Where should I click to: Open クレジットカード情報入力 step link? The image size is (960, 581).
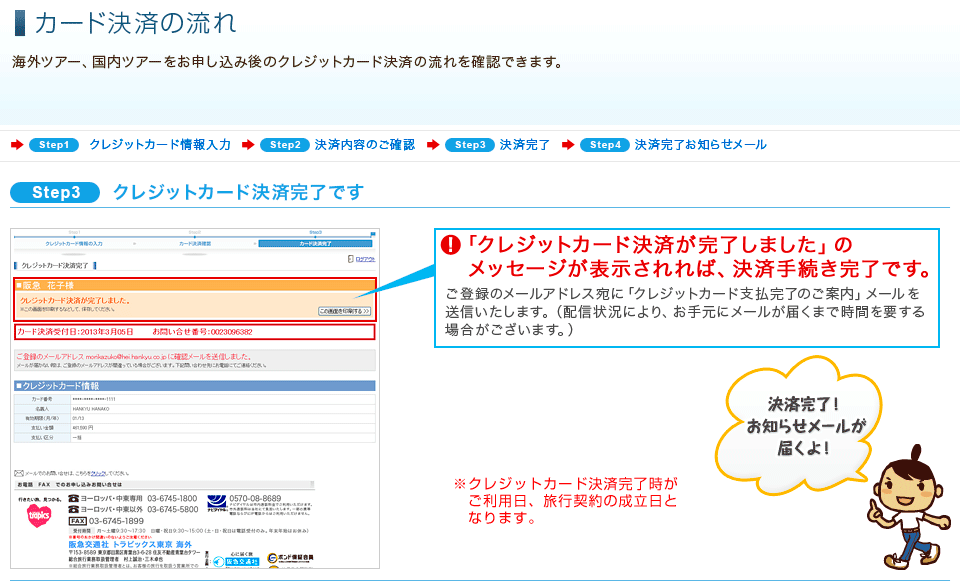click(160, 145)
